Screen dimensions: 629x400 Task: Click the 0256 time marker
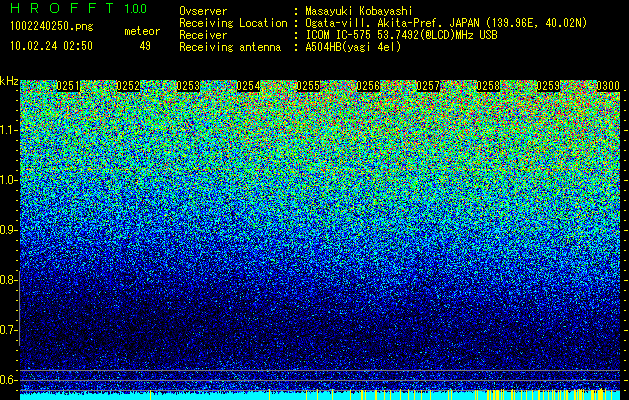tap(368, 86)
